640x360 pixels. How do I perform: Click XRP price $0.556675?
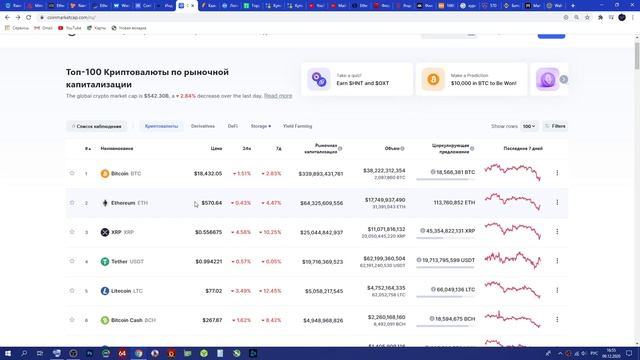coord(209,232)
